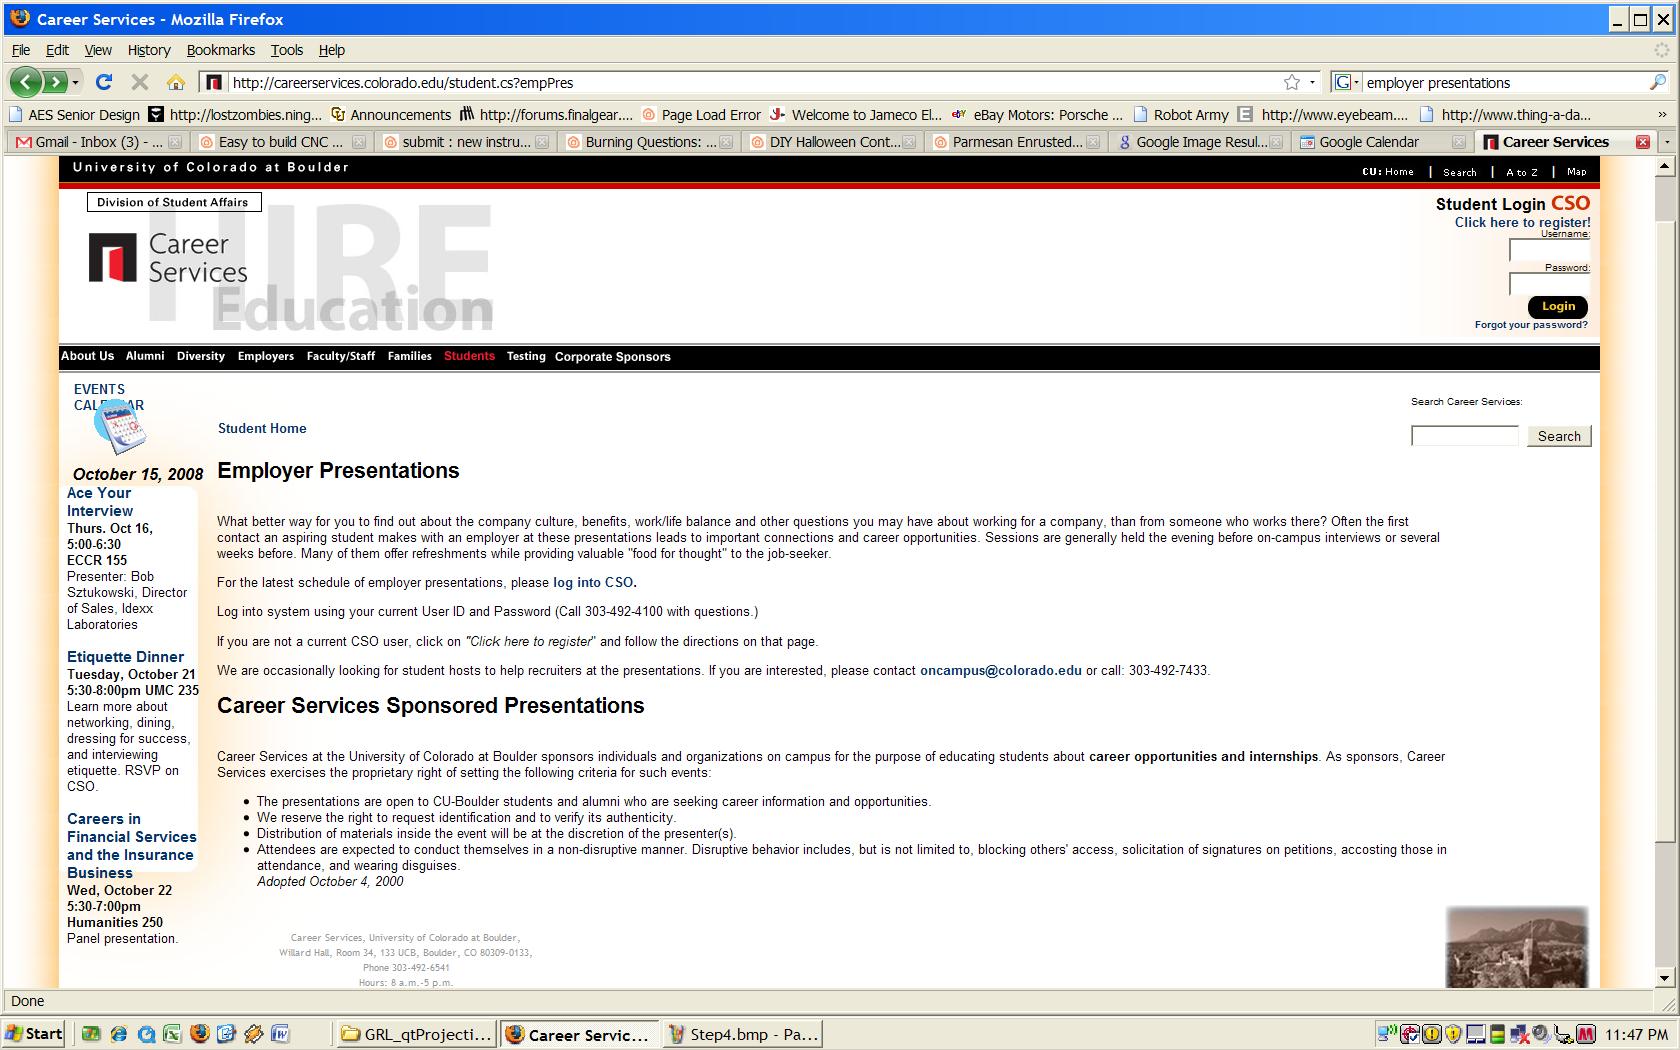
Task: Reload the current page
Action: click(x=103, y=82)
